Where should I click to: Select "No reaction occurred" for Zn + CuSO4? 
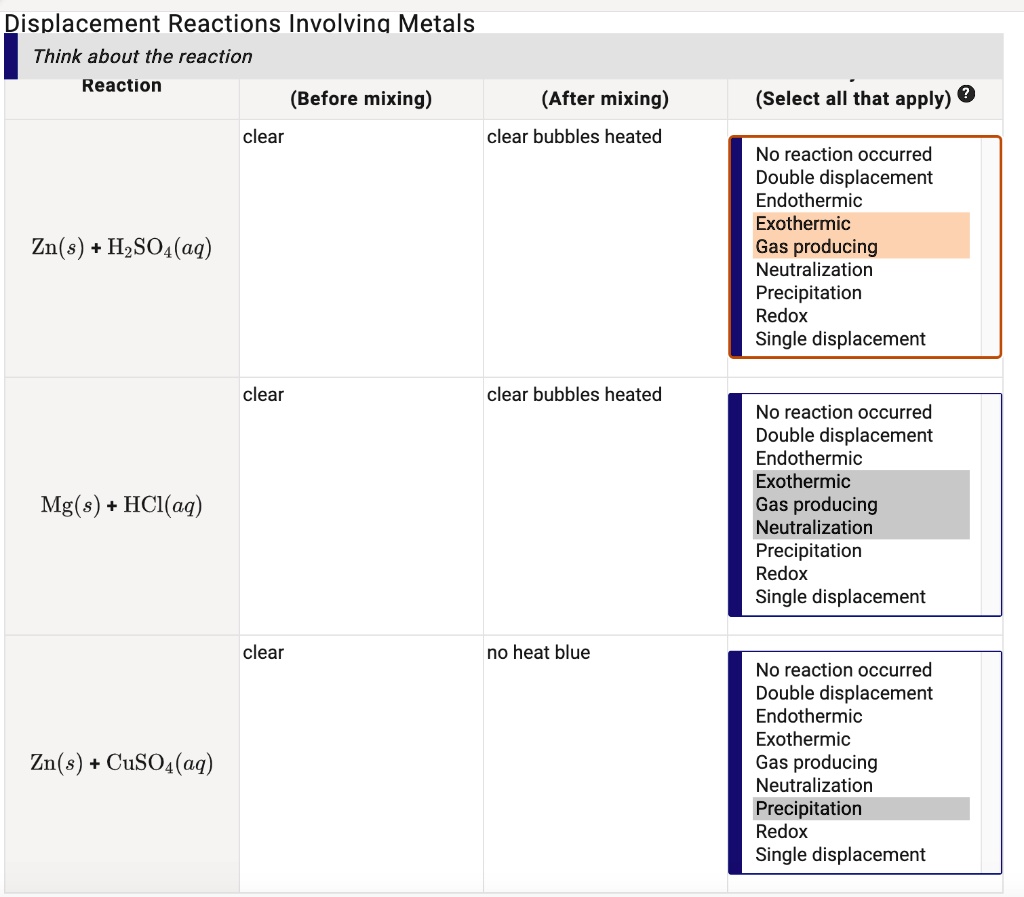(843, 671)
